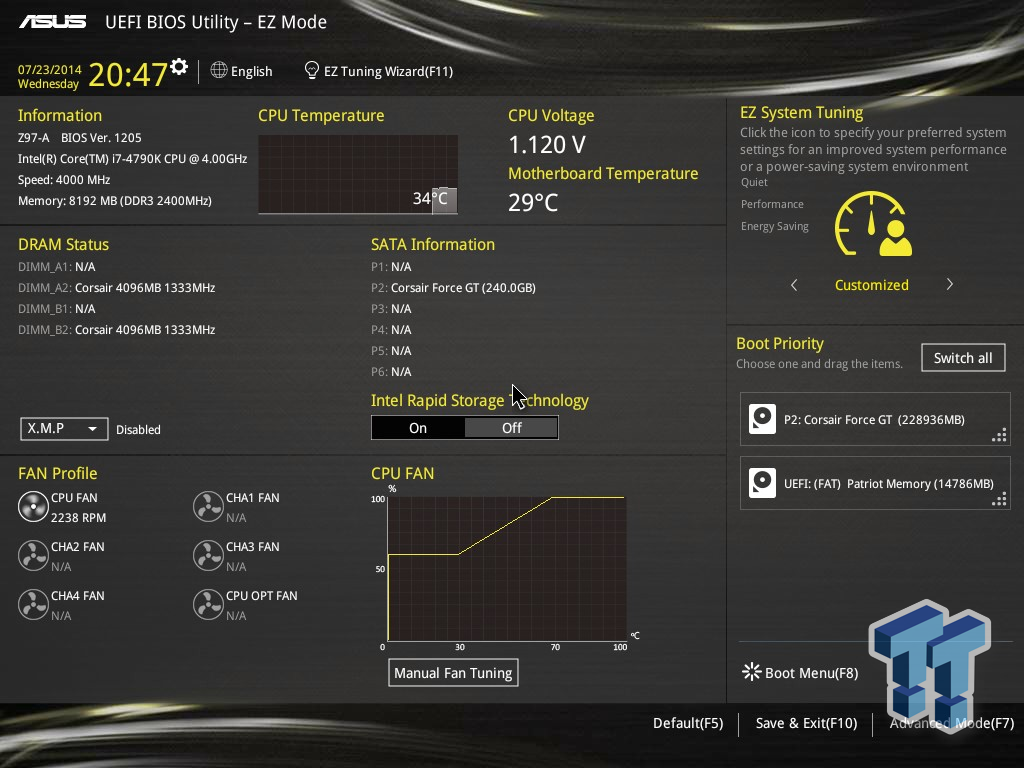Open the X.M.P dropdown
Image resolution: width=1024 pixels, height=768 pixels.
coord(63,428)
